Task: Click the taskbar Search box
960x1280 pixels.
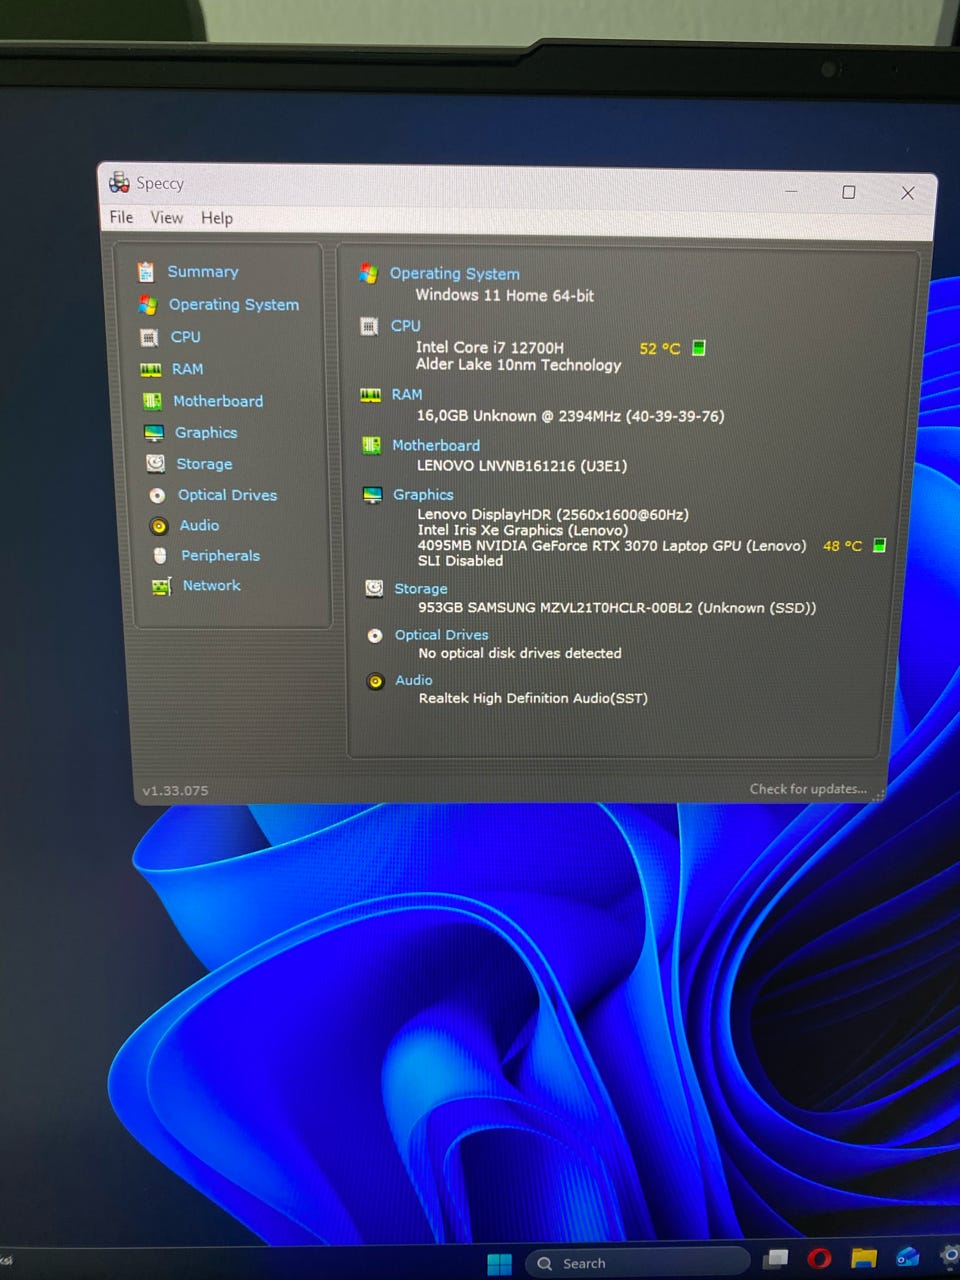Action: 637,1263
